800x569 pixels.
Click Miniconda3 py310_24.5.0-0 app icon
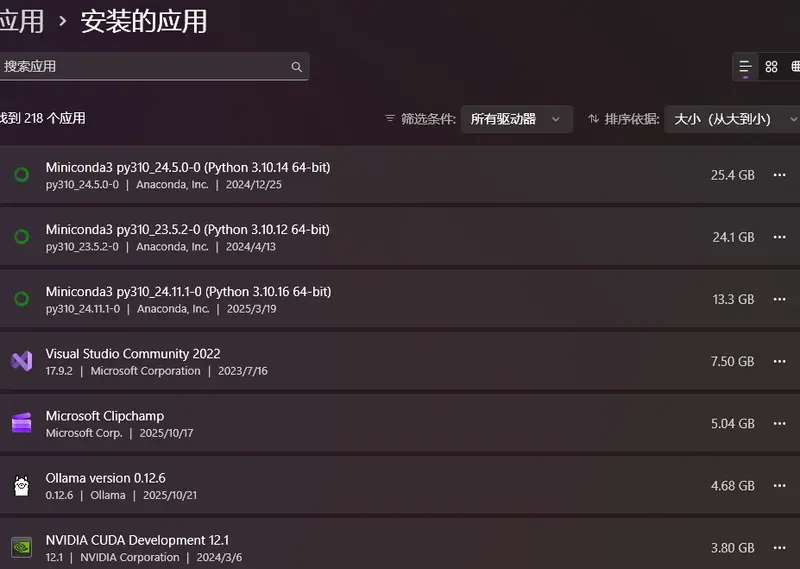tap(21, 175)
